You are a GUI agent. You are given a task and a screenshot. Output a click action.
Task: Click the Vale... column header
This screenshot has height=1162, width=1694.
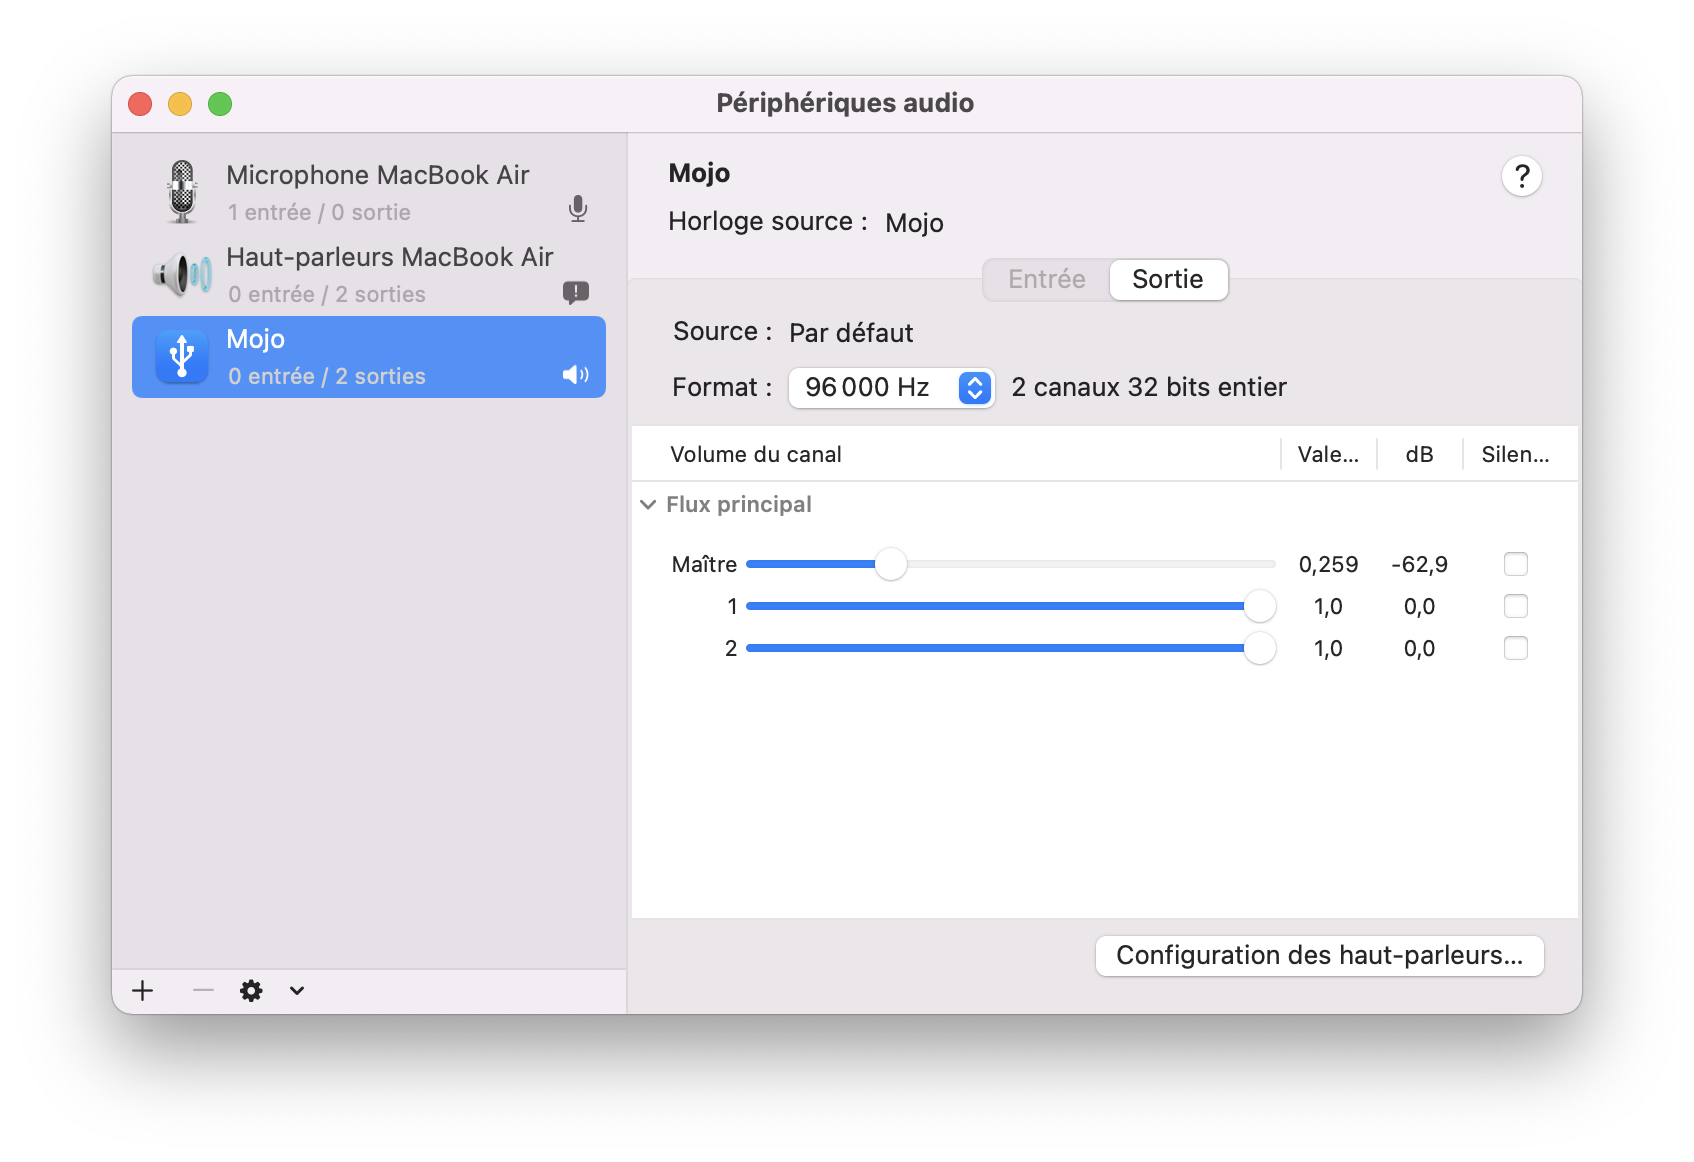coord(1328,455)
